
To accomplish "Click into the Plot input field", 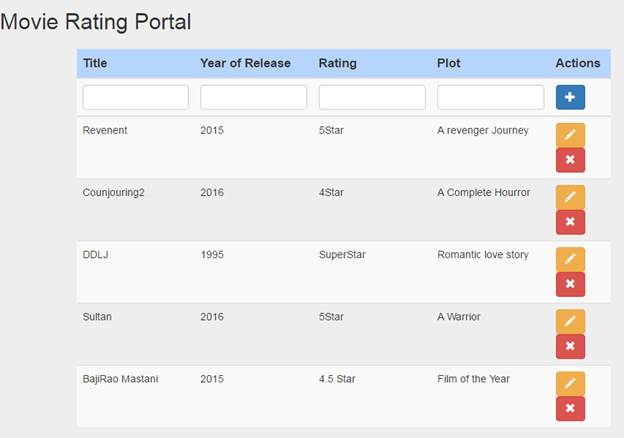I will click(490, 97).
